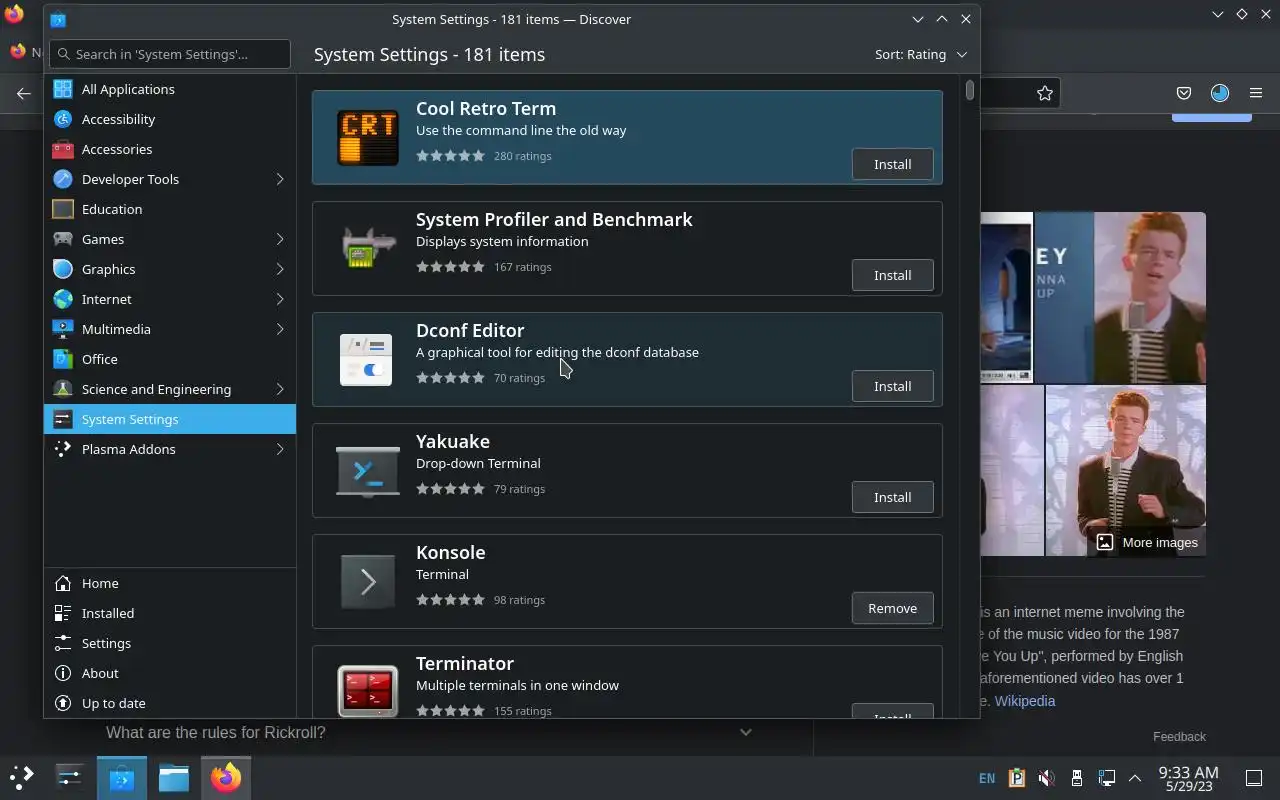Save page to Pocket in Firefox

coord(1184,93)
